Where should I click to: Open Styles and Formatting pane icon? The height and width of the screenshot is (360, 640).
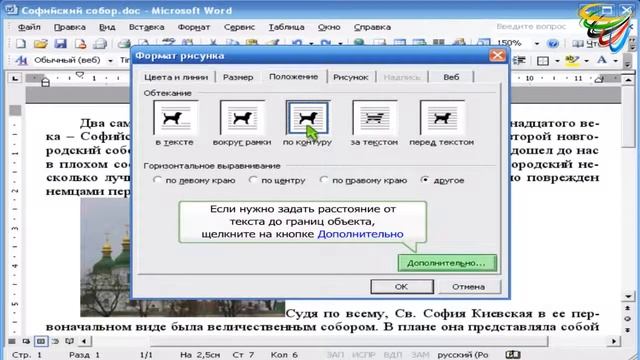point(20,60)
